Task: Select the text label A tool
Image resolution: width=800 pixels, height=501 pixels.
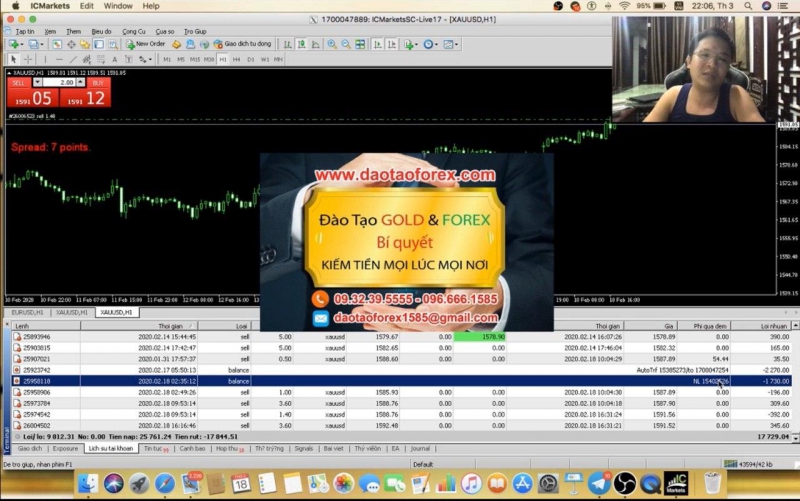Action: [115, 59]
